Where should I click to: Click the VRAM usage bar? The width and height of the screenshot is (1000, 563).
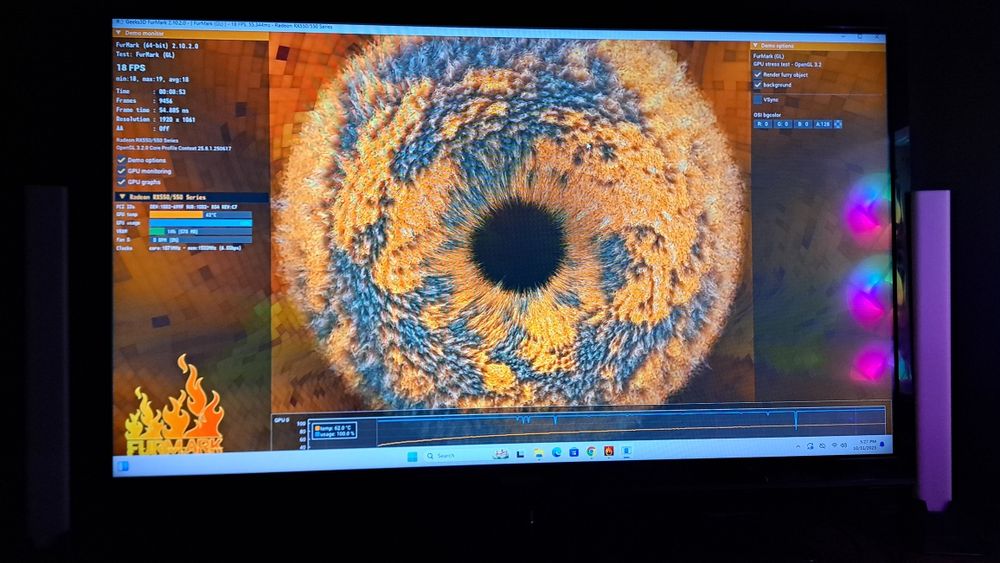tap(200, 231)
